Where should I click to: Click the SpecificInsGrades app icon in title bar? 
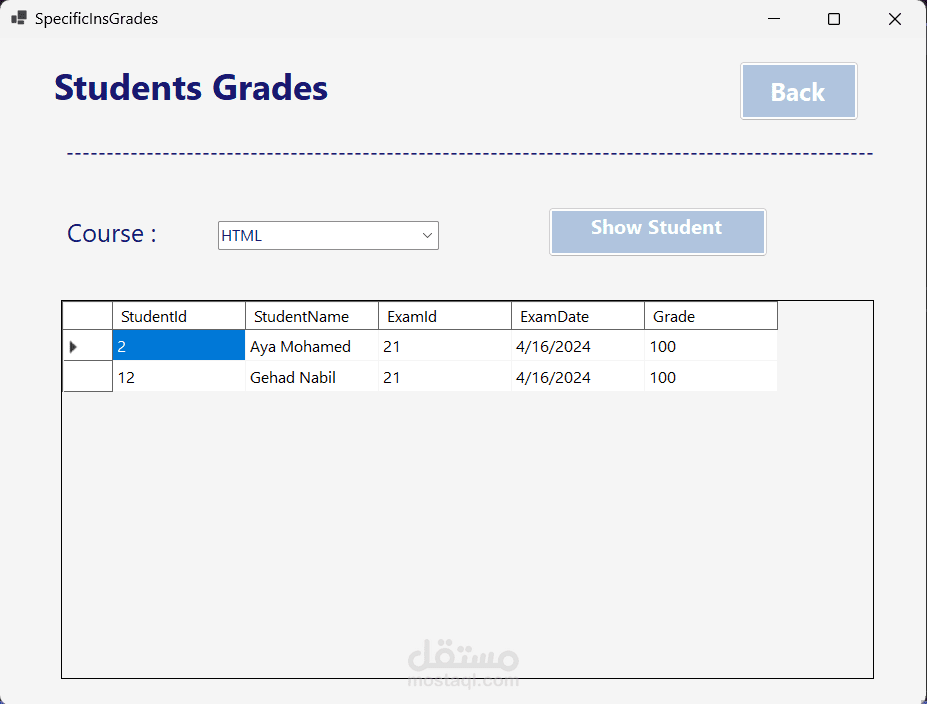tap(19, 18)
